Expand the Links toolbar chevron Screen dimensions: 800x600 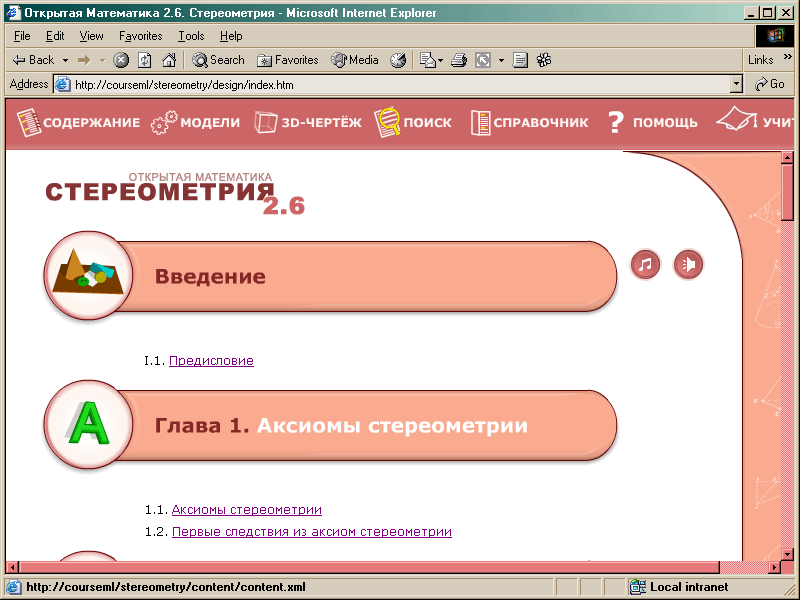click(787, 56)
